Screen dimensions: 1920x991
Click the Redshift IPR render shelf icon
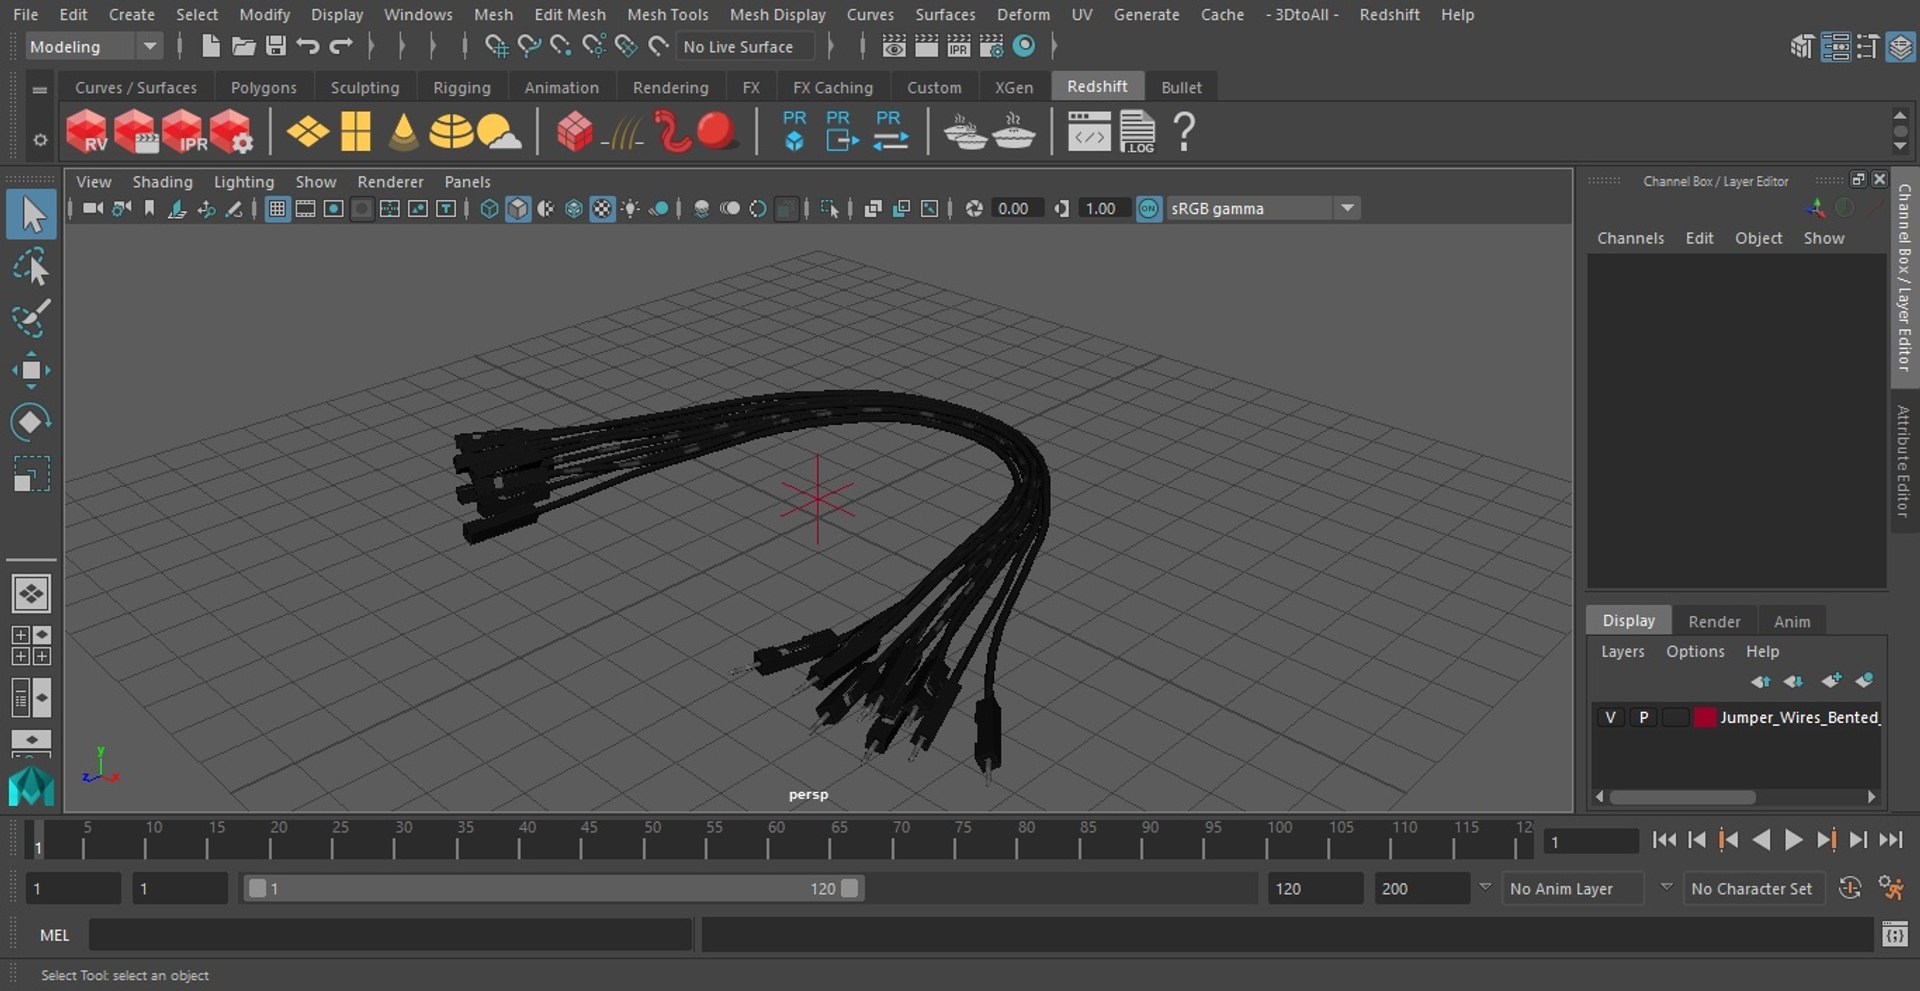183,131
